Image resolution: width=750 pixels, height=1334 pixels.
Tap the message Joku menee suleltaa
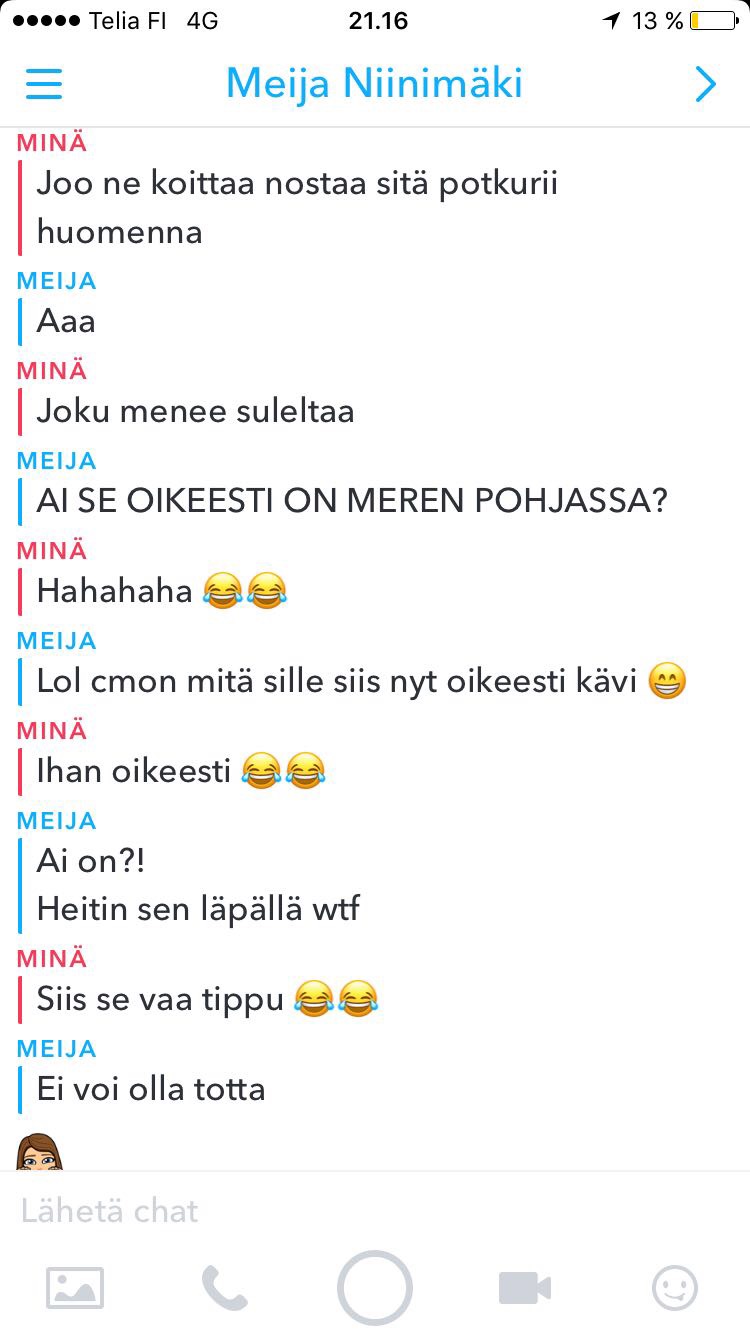point(196,412)
